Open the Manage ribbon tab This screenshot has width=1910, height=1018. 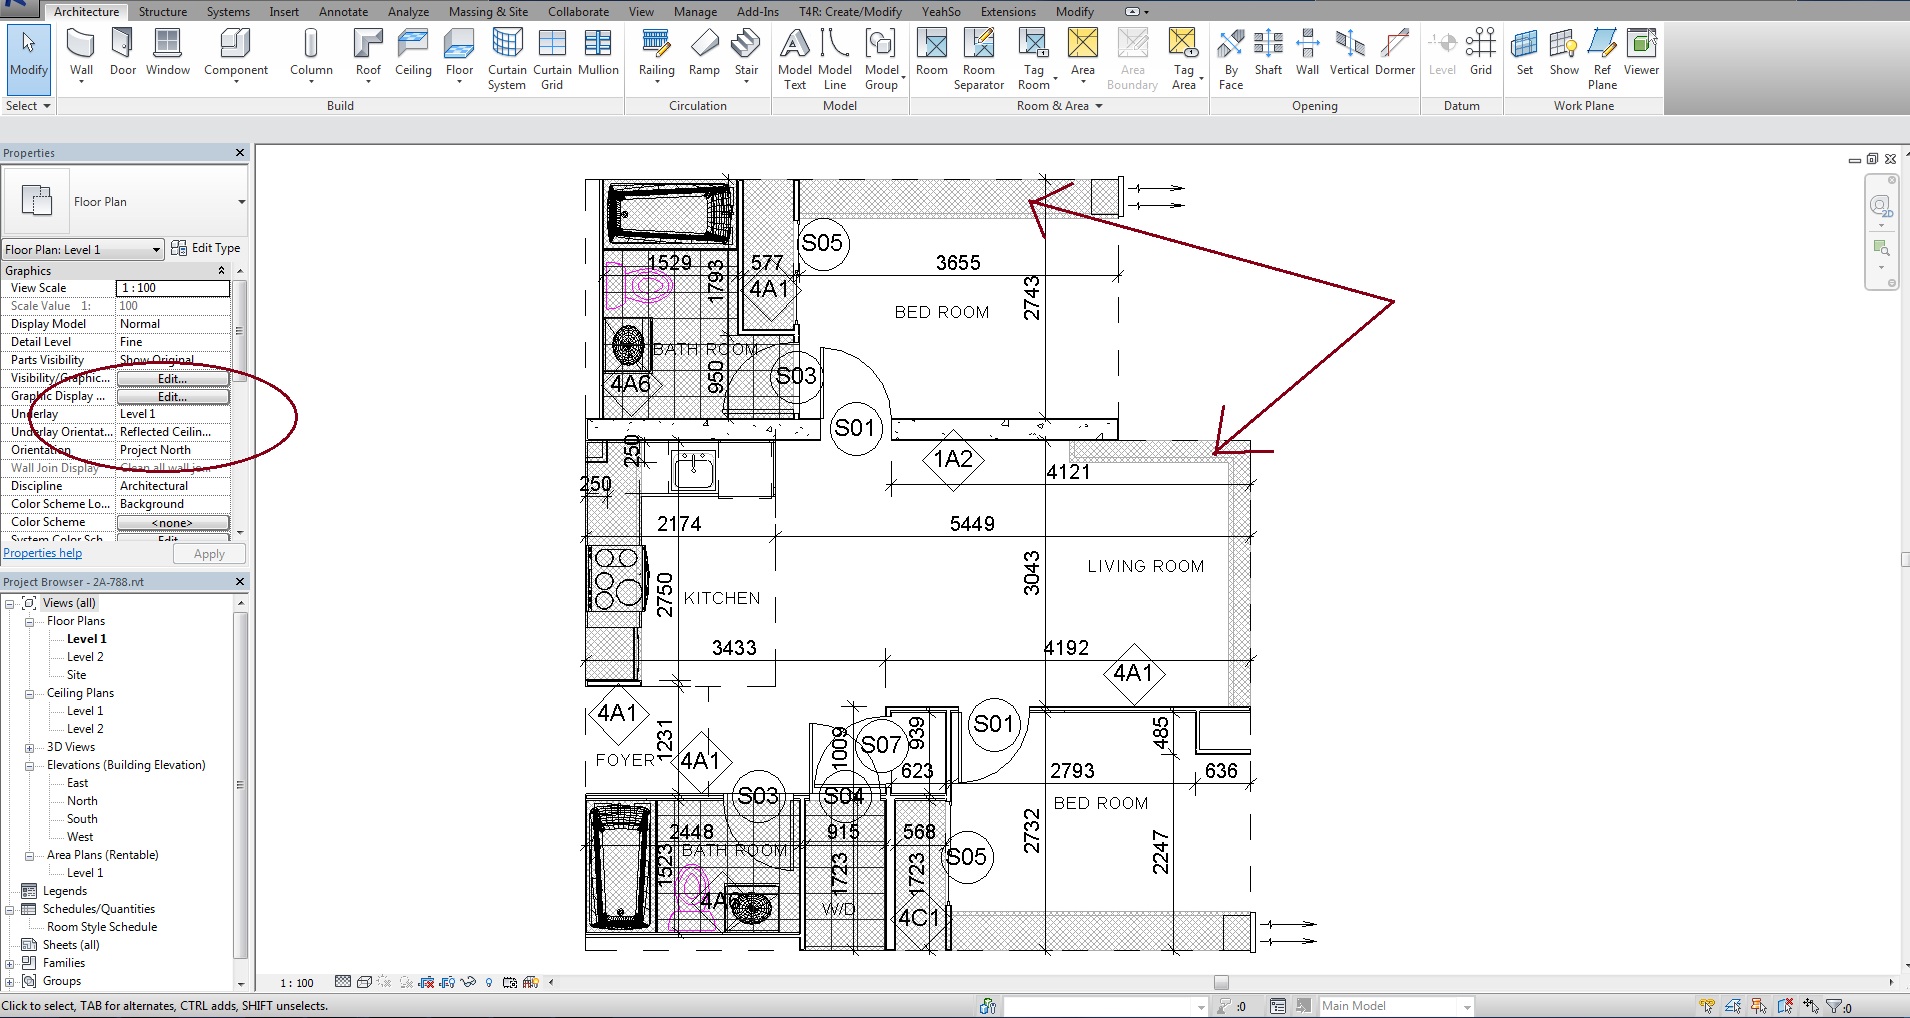(695, 12)
